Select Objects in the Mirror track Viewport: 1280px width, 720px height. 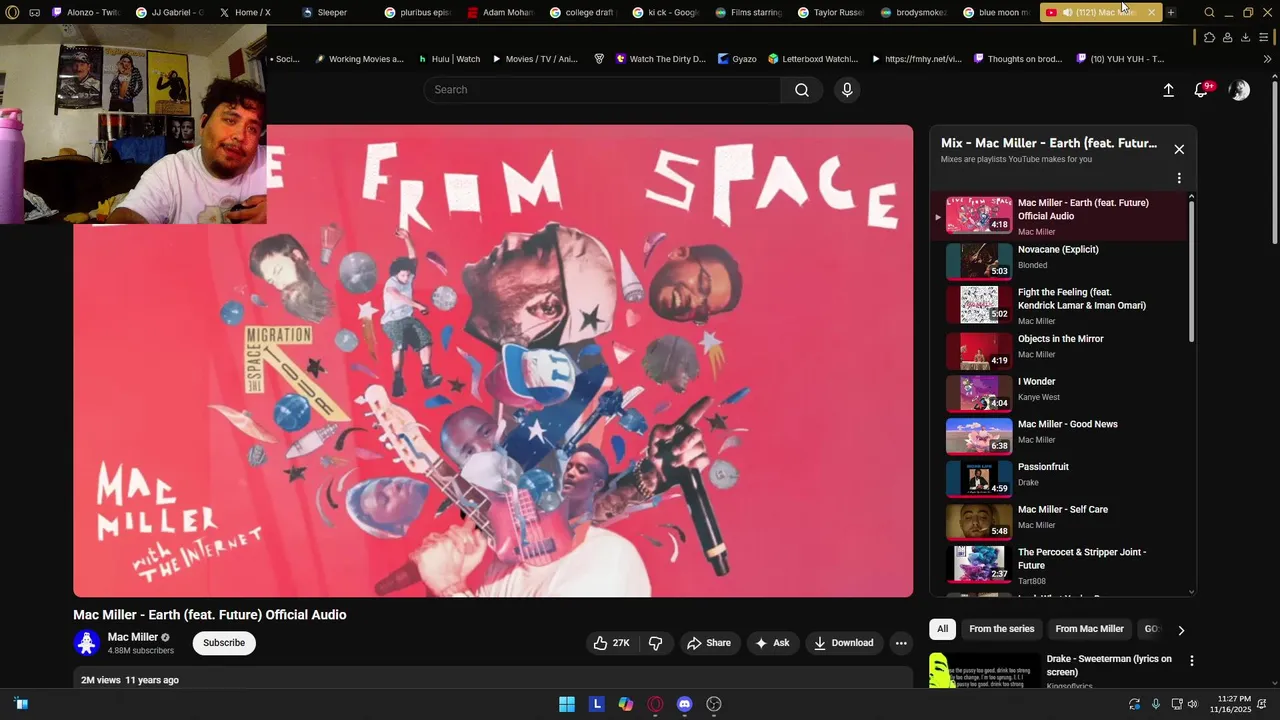click(x=1060, y=350)
